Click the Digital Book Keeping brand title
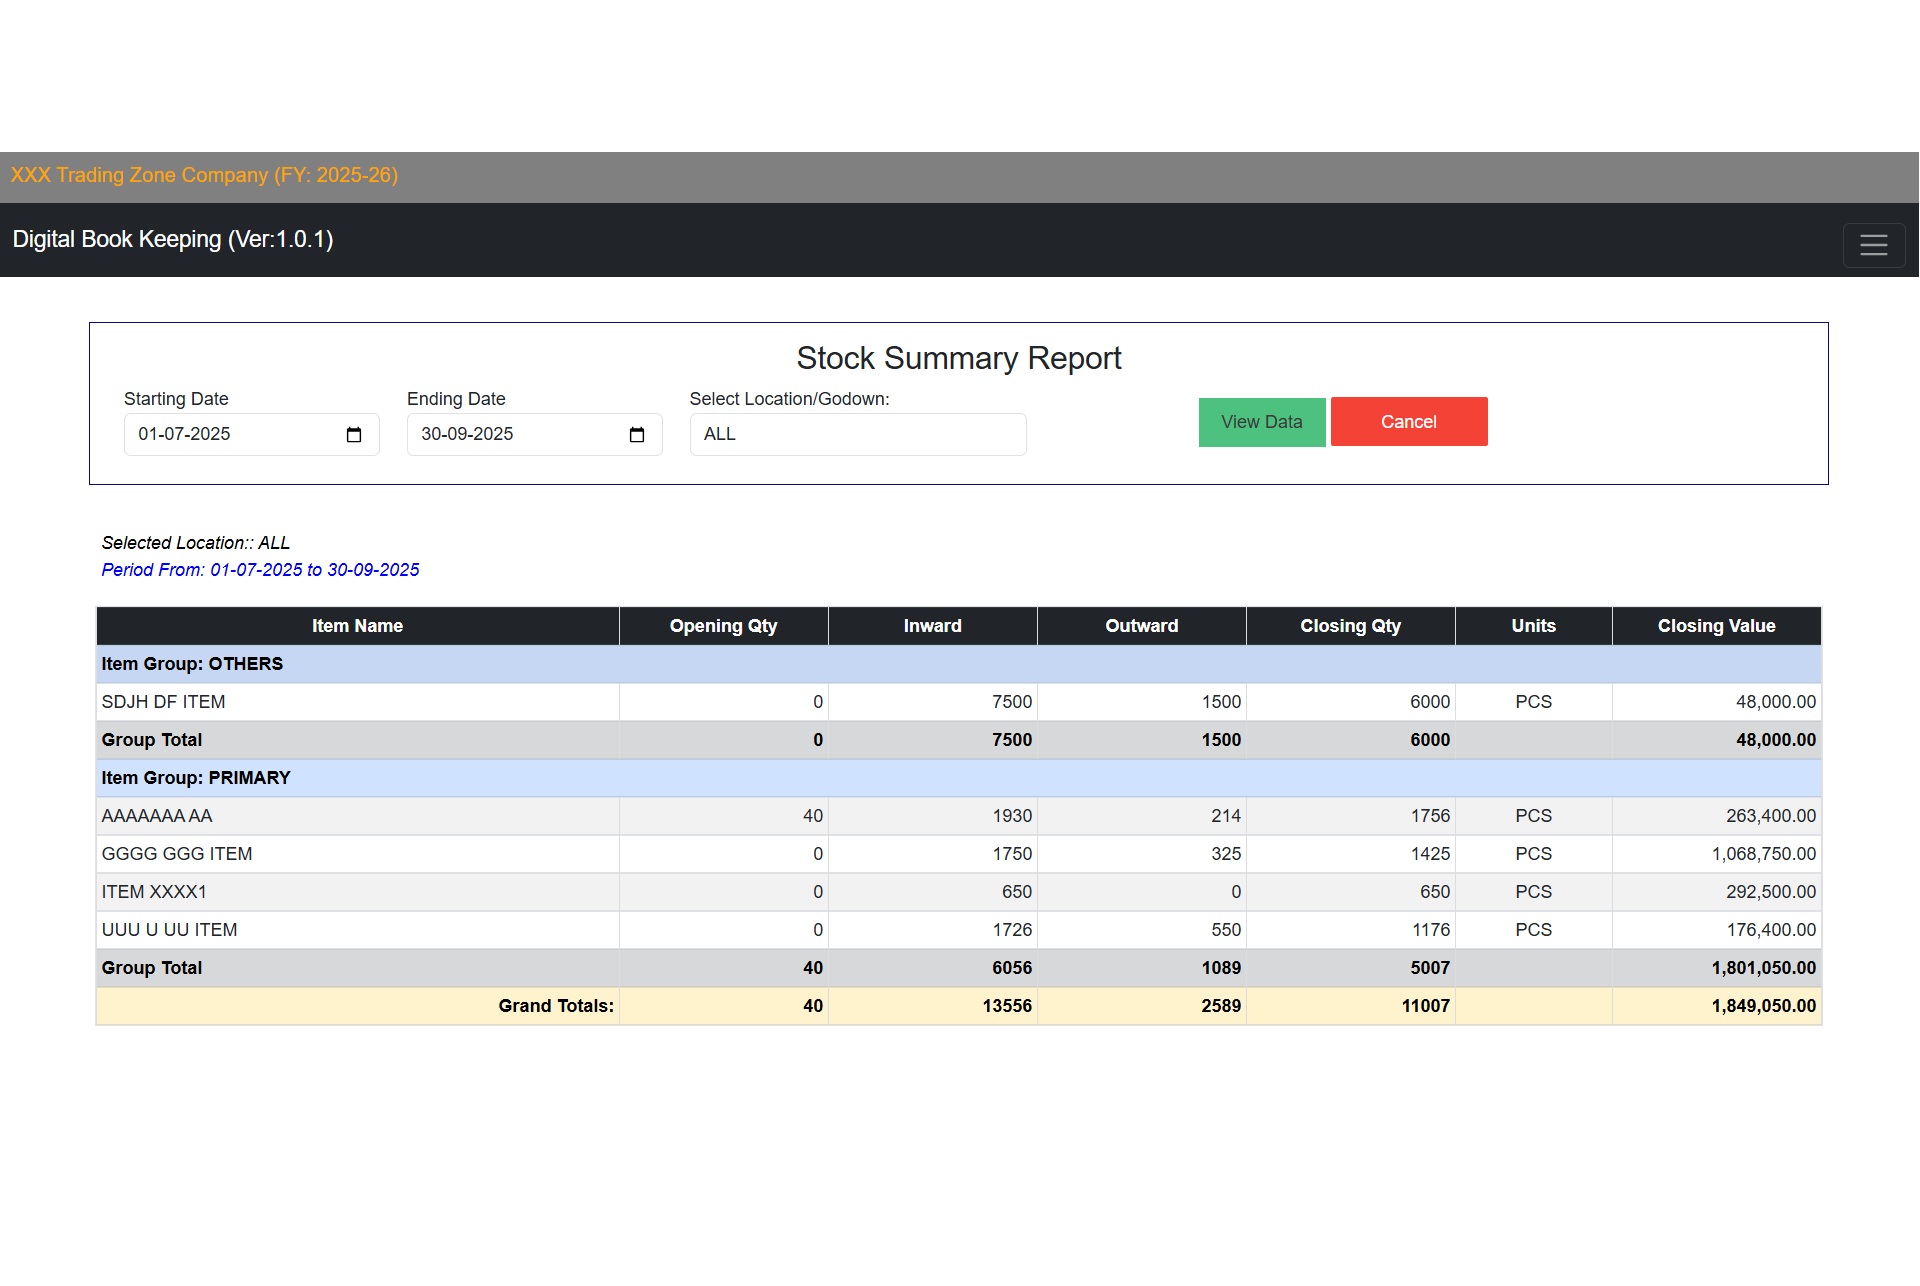The image size is (1920, 1286). tap(173, 240)
